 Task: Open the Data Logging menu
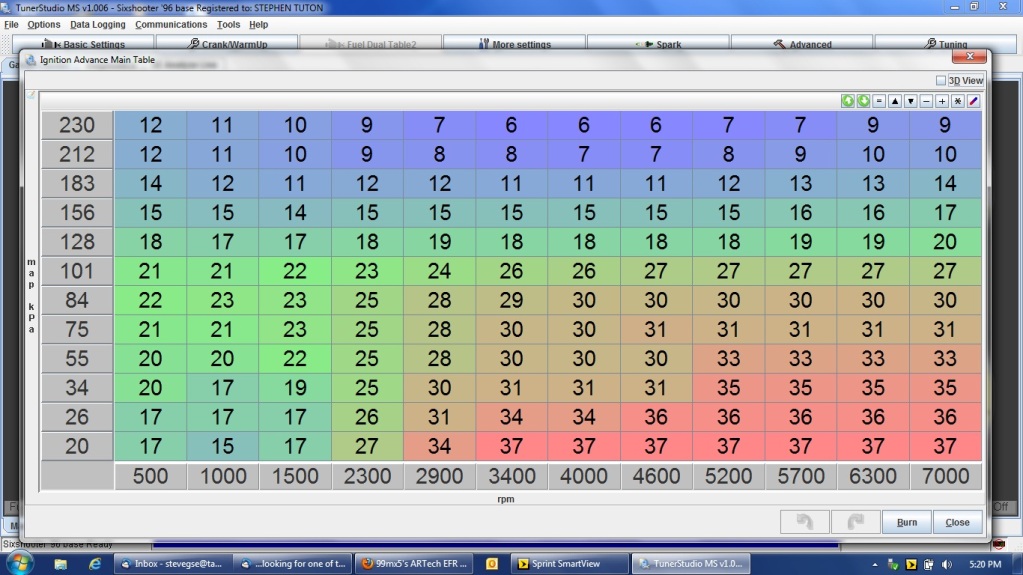click(x=97, y=24)
